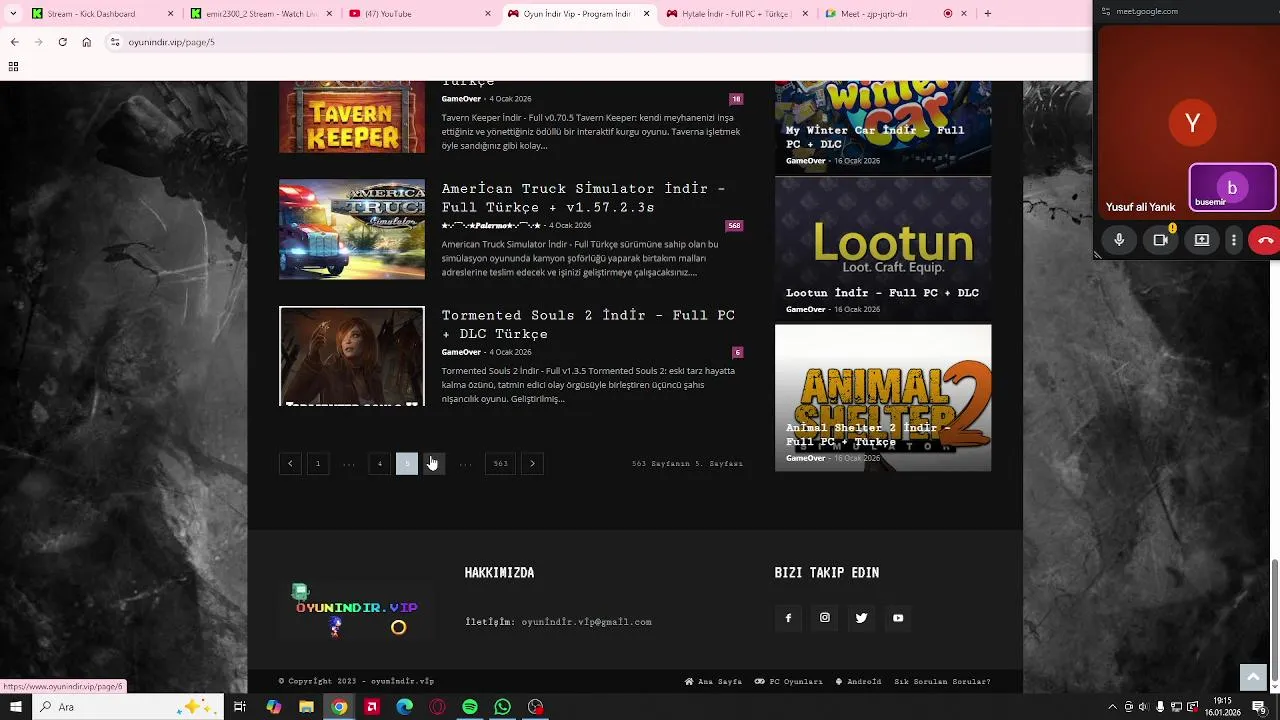
Task: Open Chrome from the taskbar
Action: pos(339,707)
